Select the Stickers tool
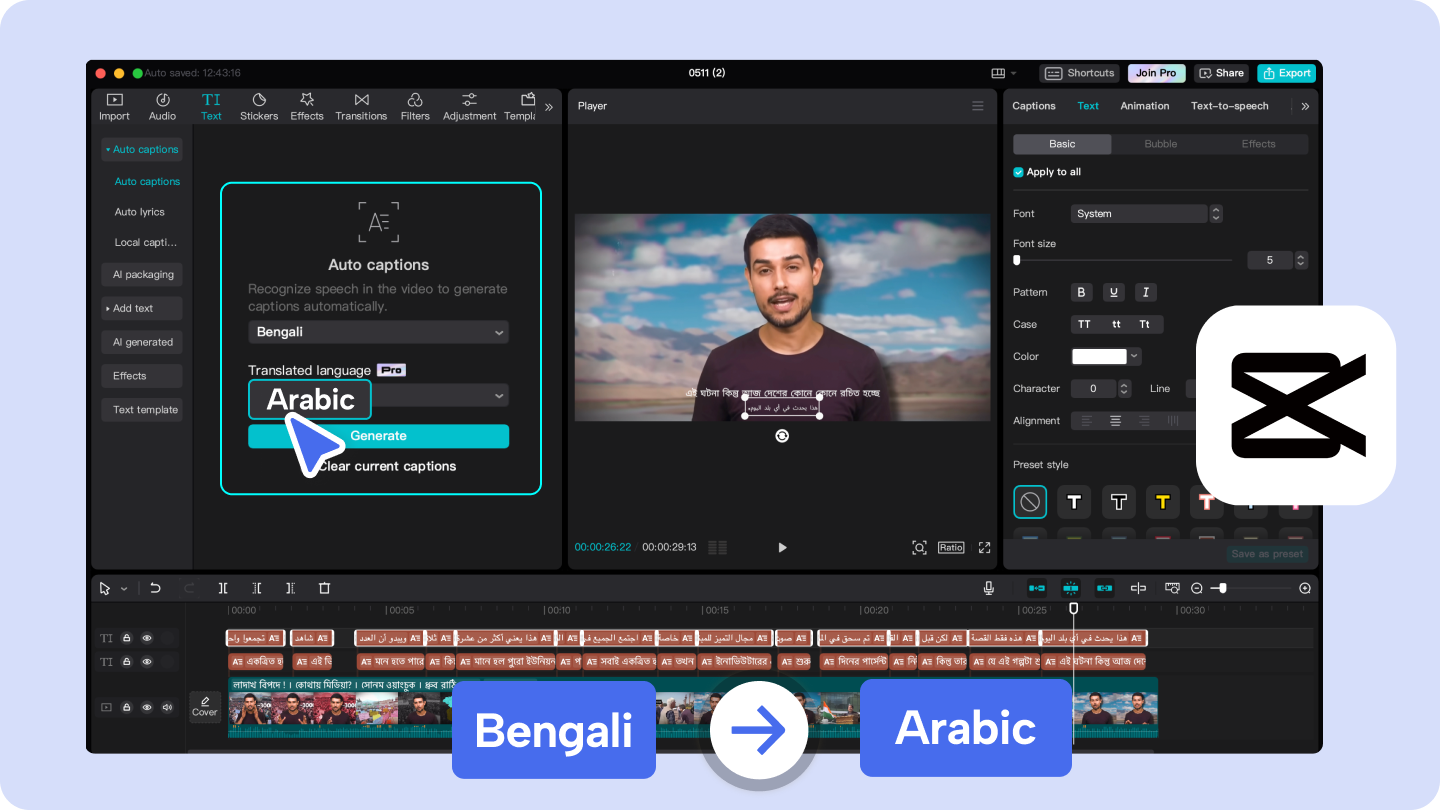1440x810 pixels. coord(259,106)
